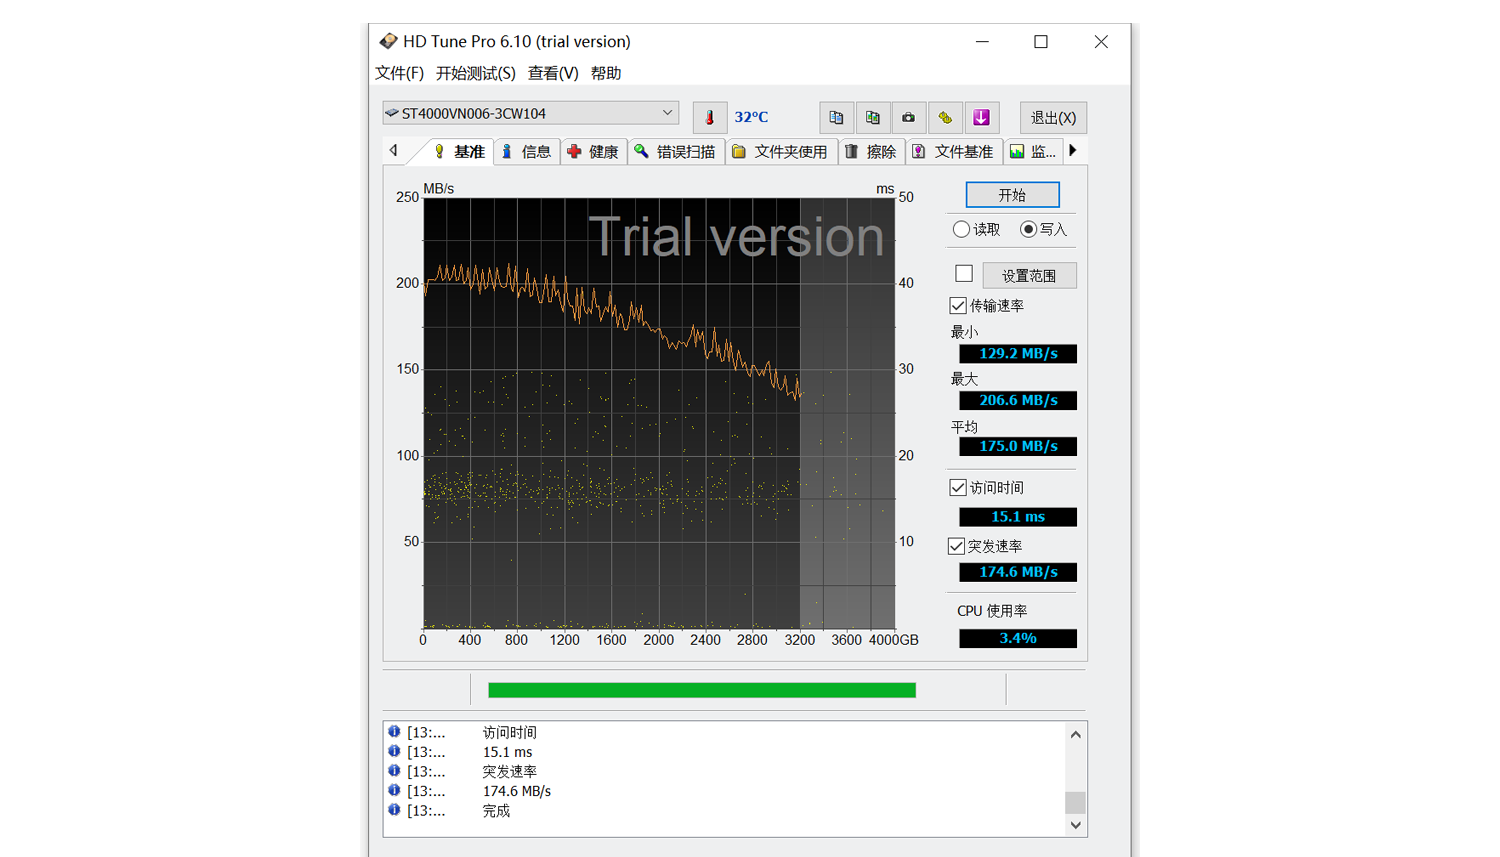The image size is (1500, 857).
Task: Switch to the 文件基准 tab
Action: [x=955, y=152]
